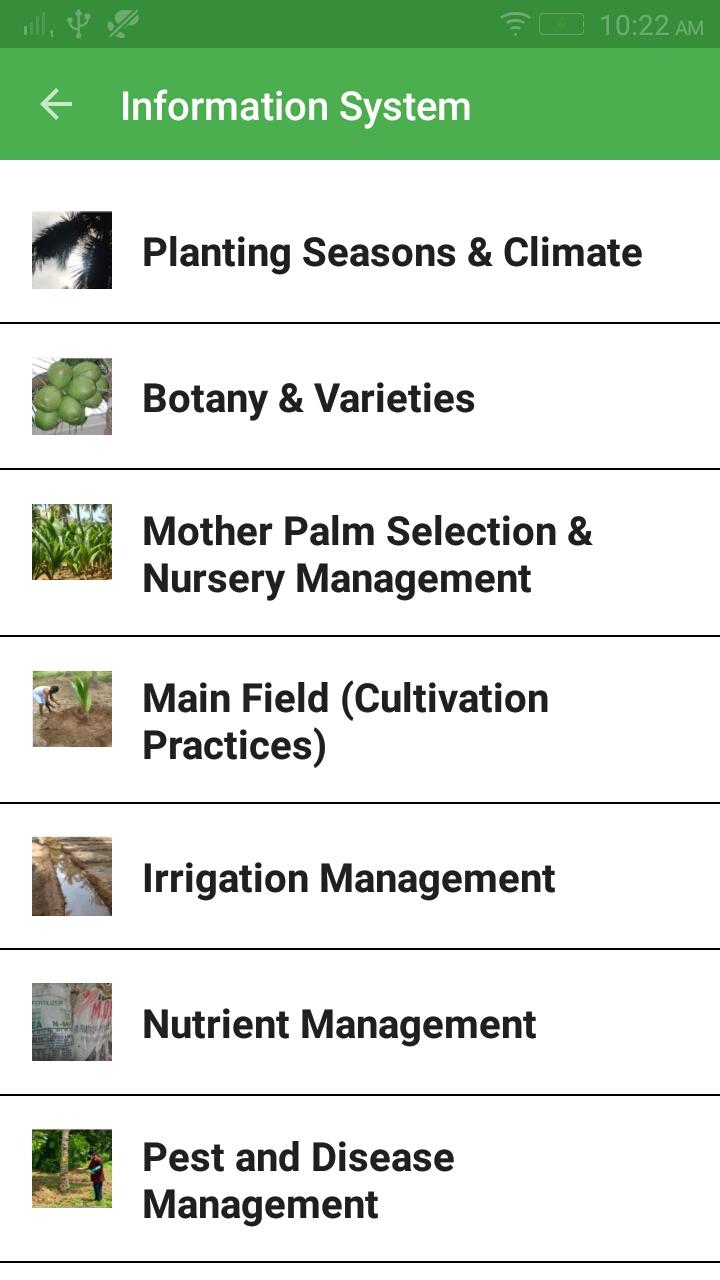Select the nursery seedlings thumbnail image
Image resolution: width=720 pixels, height=1280 pixels.
[x=72, y=542]
